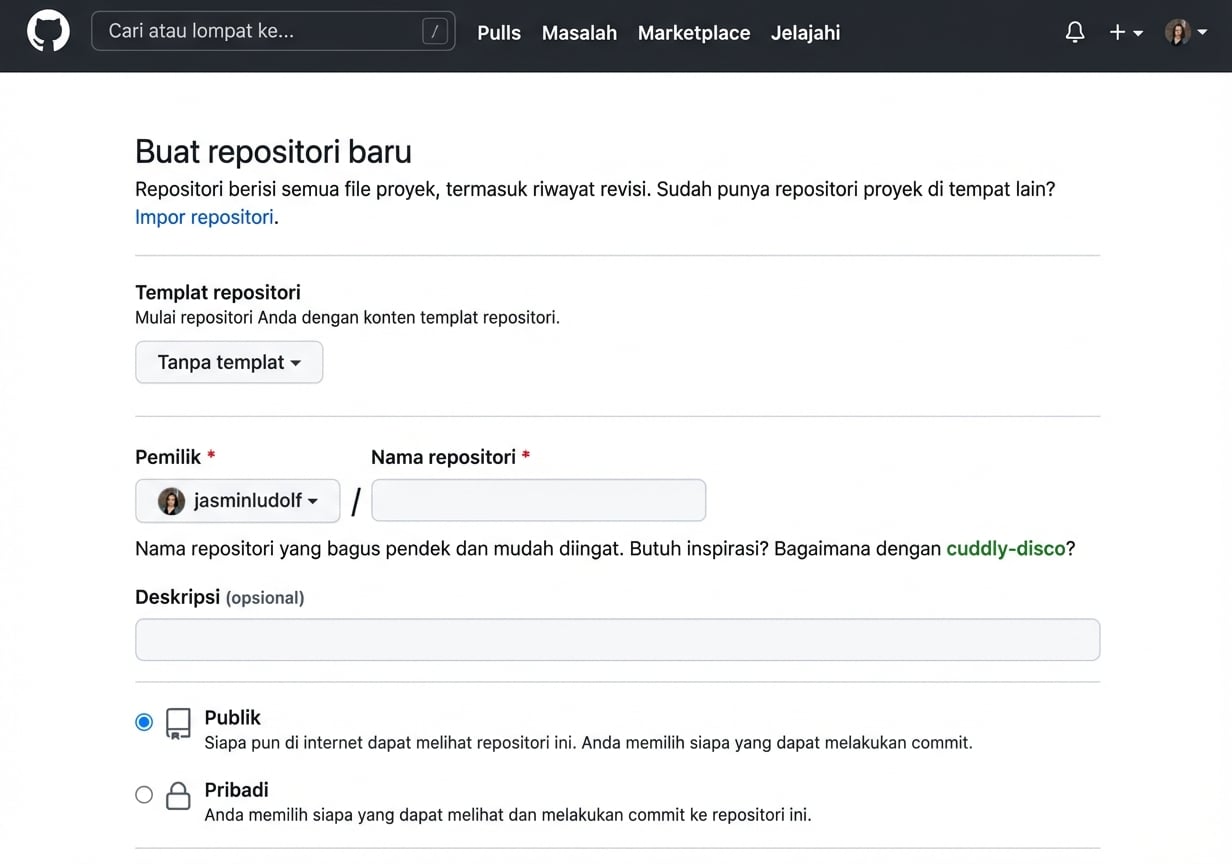Select the Pribadi radio button

[144, 795]
